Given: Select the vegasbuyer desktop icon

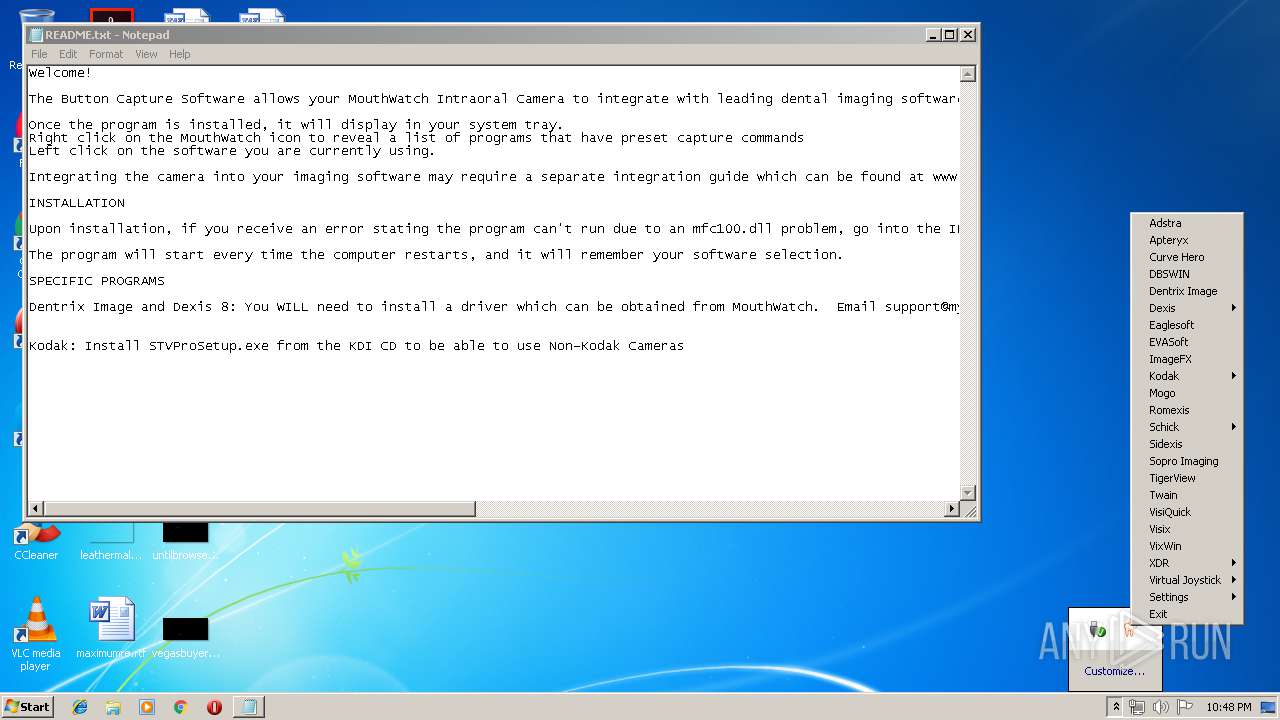Looking at the screenshot, I should pyautogui.click(x=186, y=638).
